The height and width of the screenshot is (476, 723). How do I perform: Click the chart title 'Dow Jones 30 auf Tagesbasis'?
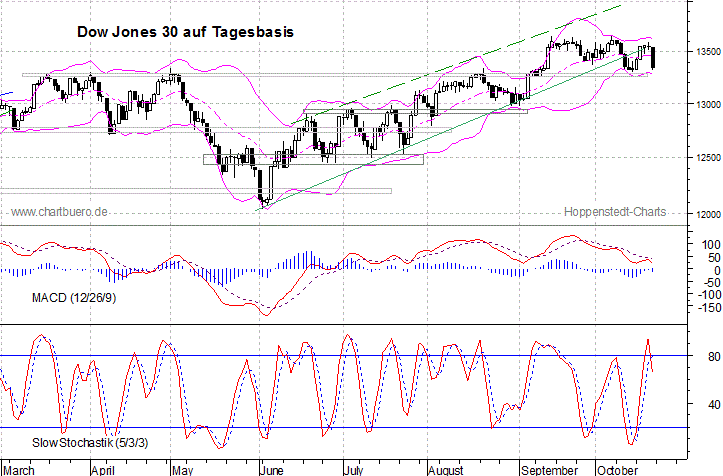(x=185, y=32)
